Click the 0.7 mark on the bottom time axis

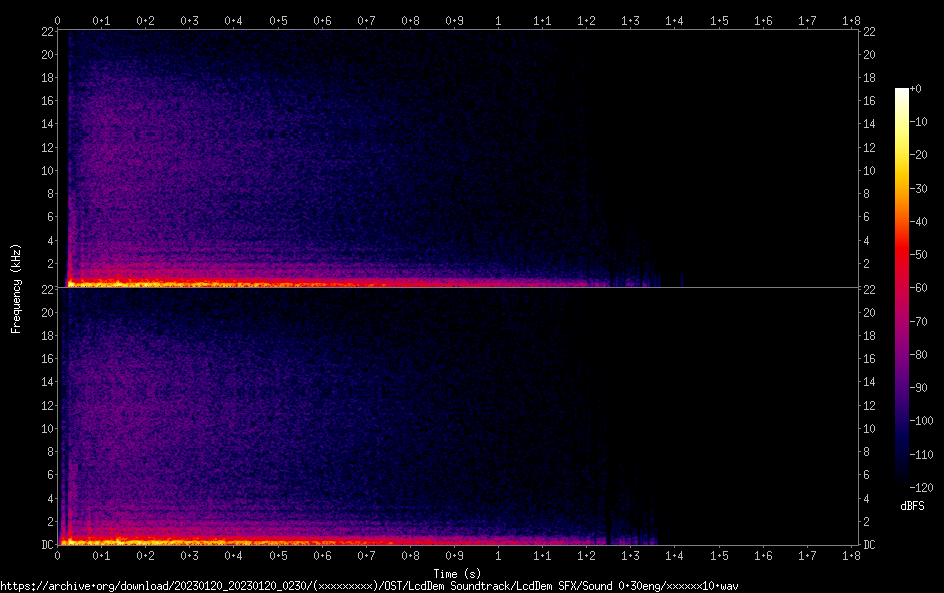point(366,556)
